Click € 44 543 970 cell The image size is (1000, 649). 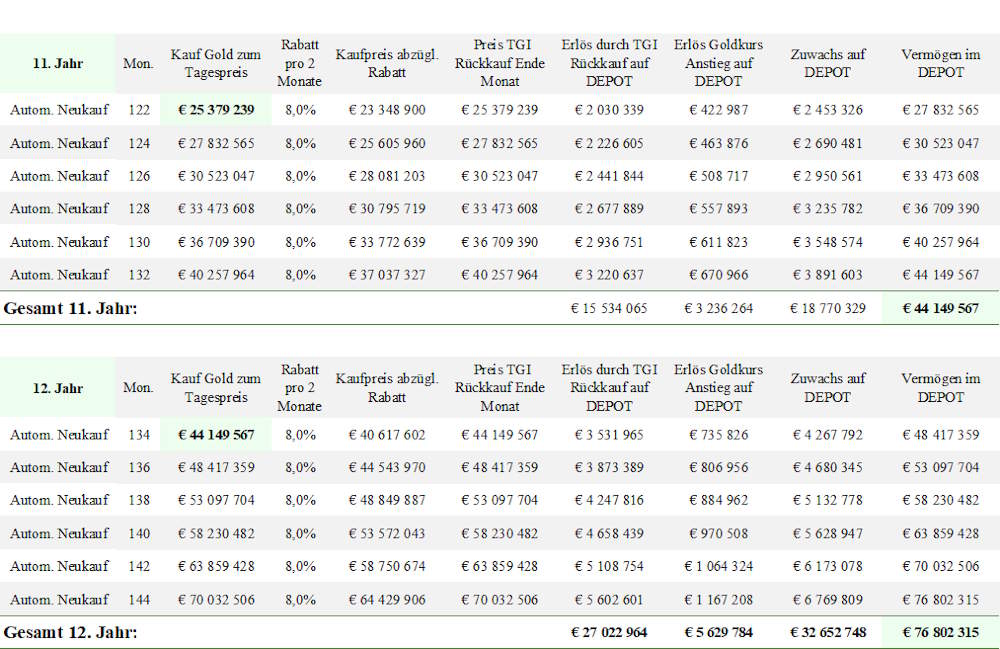(x=387, y=467)
